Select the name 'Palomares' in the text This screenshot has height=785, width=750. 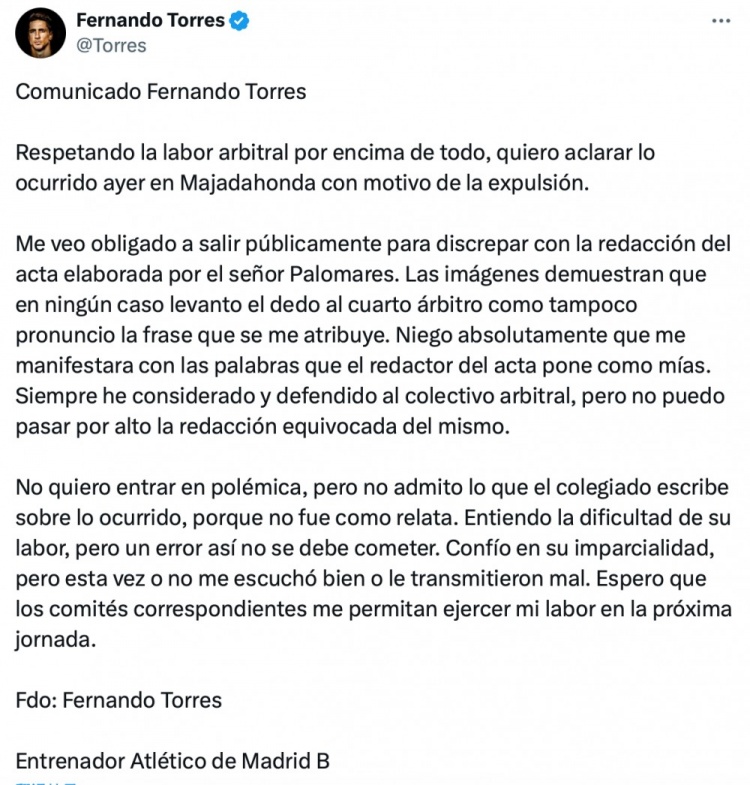coord(344,274)
